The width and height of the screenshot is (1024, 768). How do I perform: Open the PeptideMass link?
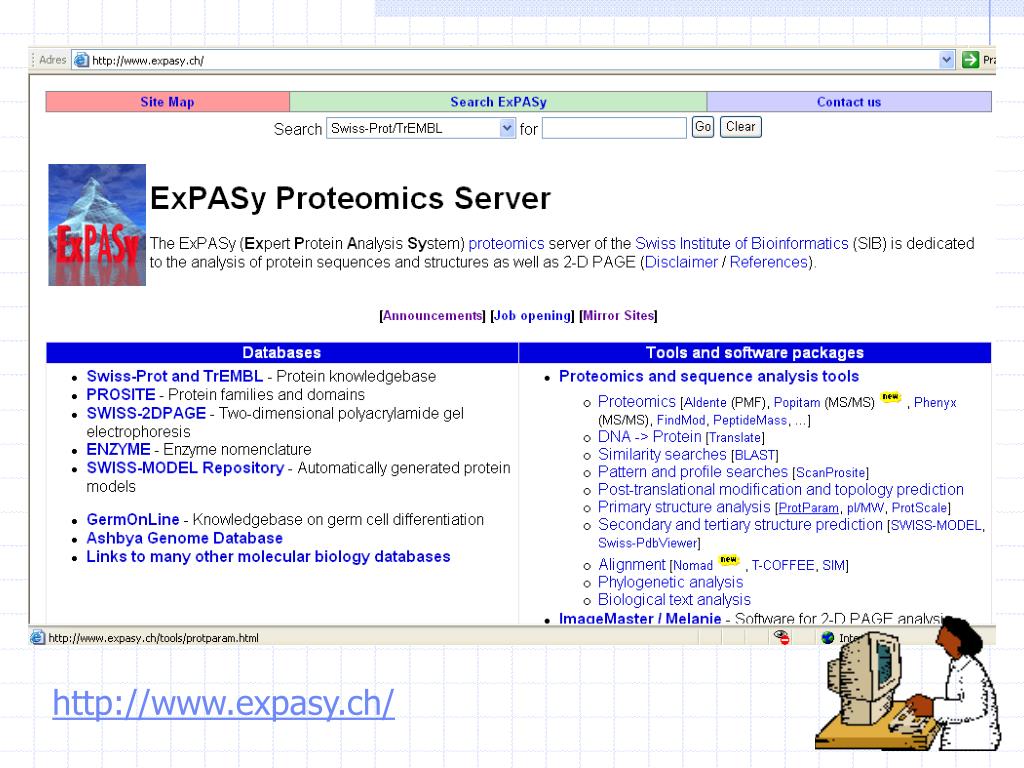(x=750, y=421)
